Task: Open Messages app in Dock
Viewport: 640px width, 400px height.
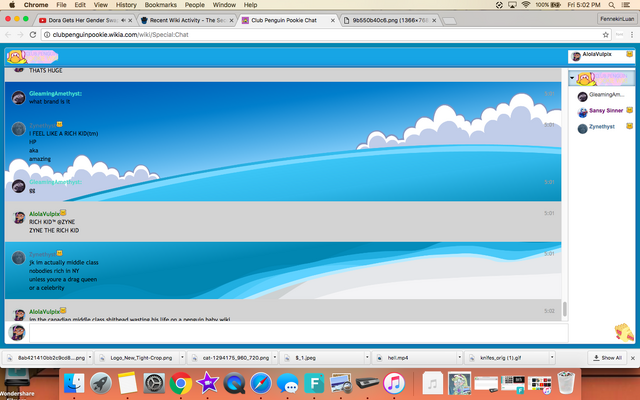Action: tap(287, 383)
